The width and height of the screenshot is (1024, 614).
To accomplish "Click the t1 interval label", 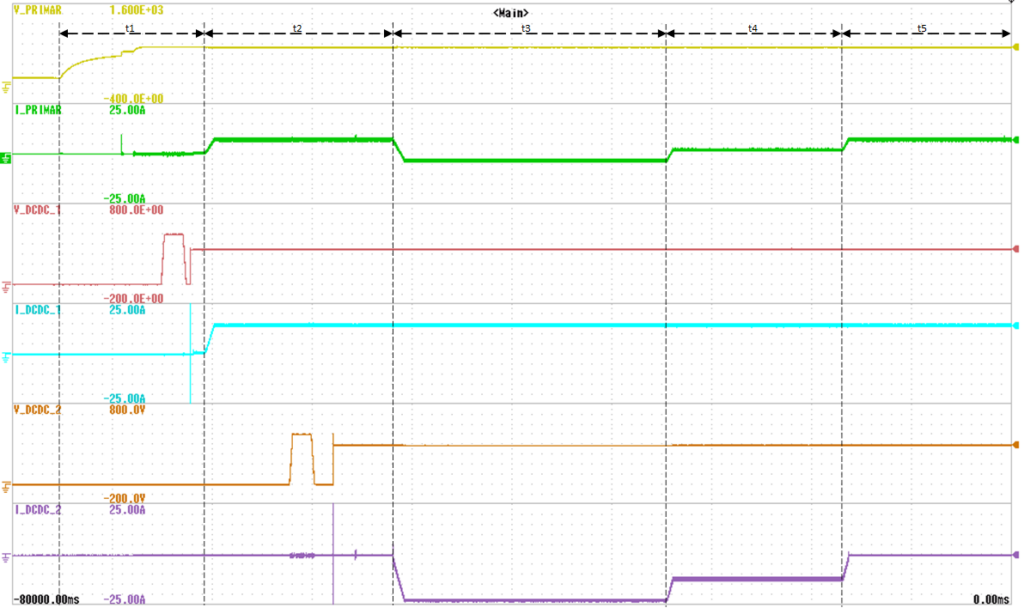I will point(130,29).
